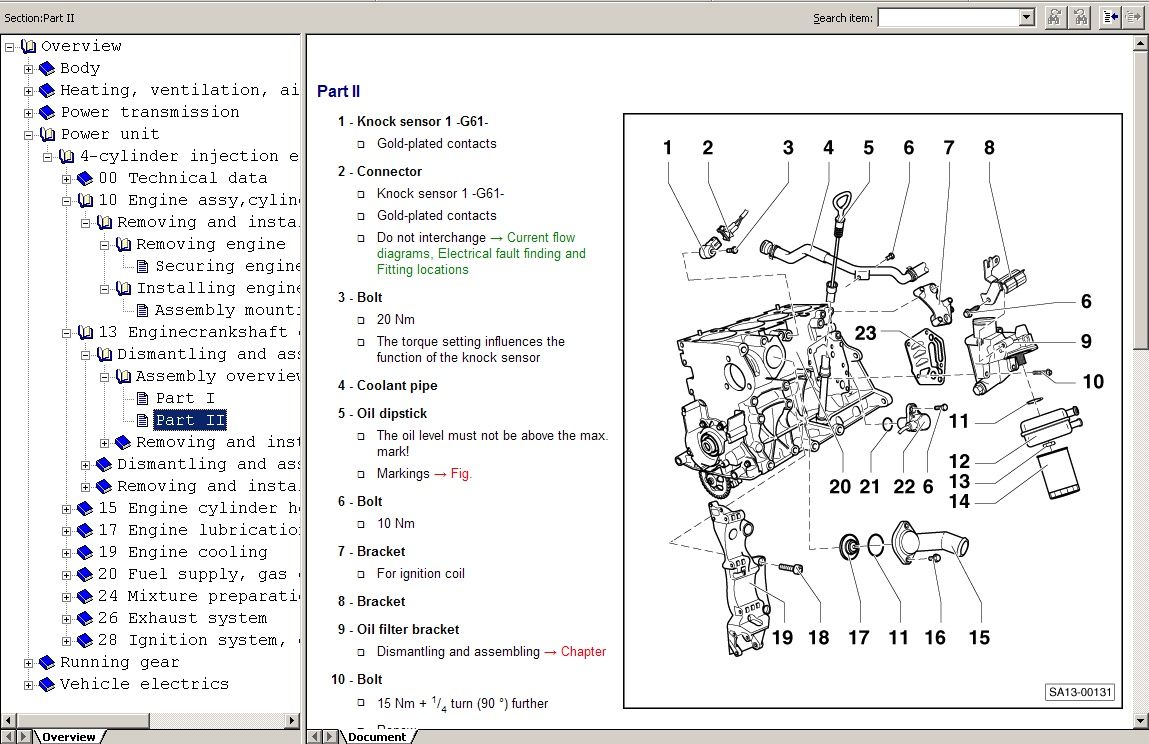This screenshot has height=744, width=1149.
Task: Select the Securing engine tree item
Action: pos(227,266)
